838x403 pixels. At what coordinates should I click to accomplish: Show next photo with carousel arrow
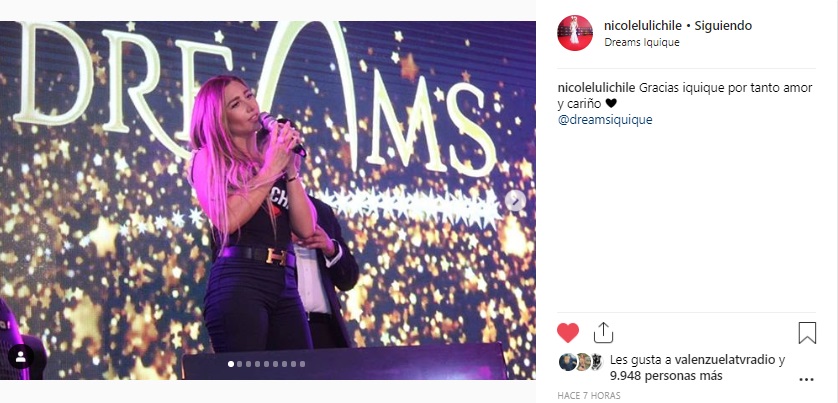coord(515,201)
